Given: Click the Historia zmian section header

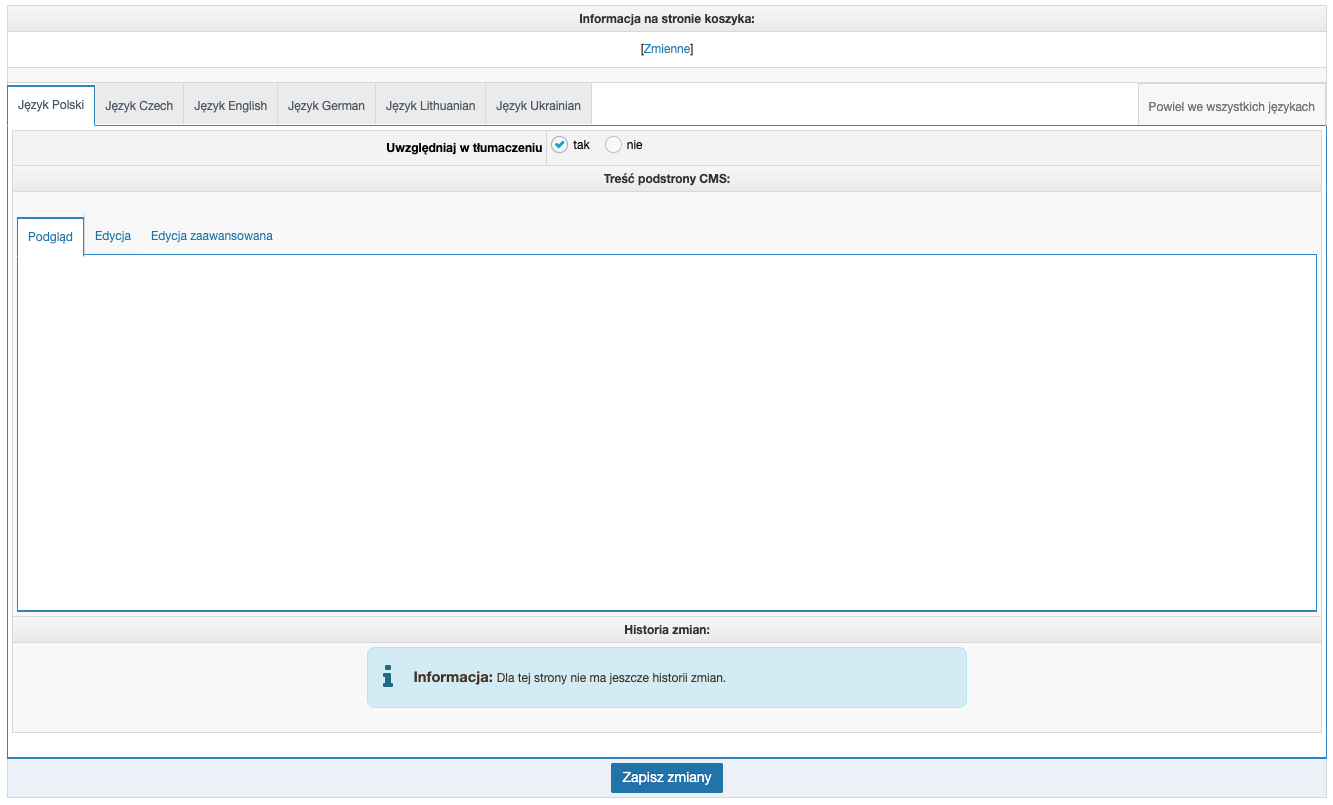Looking at the screenshot, I should click(666, 630).
